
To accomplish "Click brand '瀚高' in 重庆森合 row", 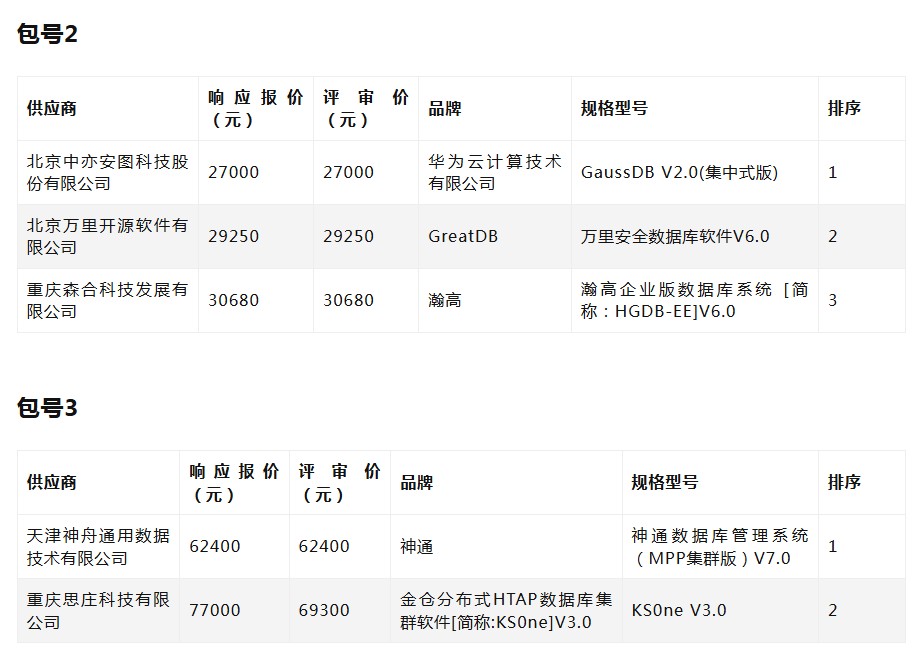I will point(445,301).
